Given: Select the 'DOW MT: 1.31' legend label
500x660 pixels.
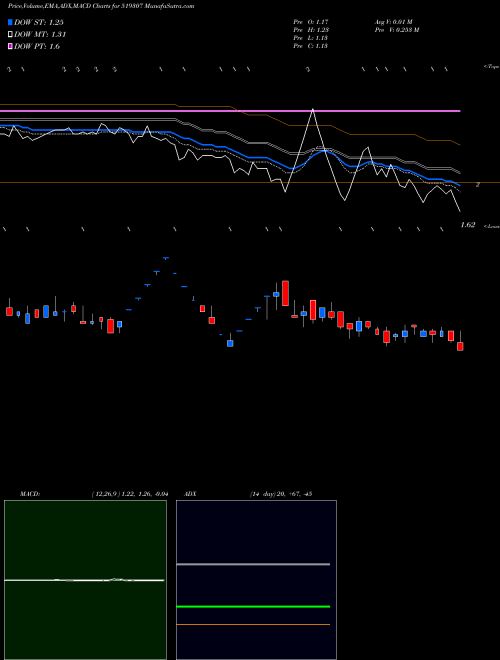Looking at the screenshot, I should click(40, 35).
